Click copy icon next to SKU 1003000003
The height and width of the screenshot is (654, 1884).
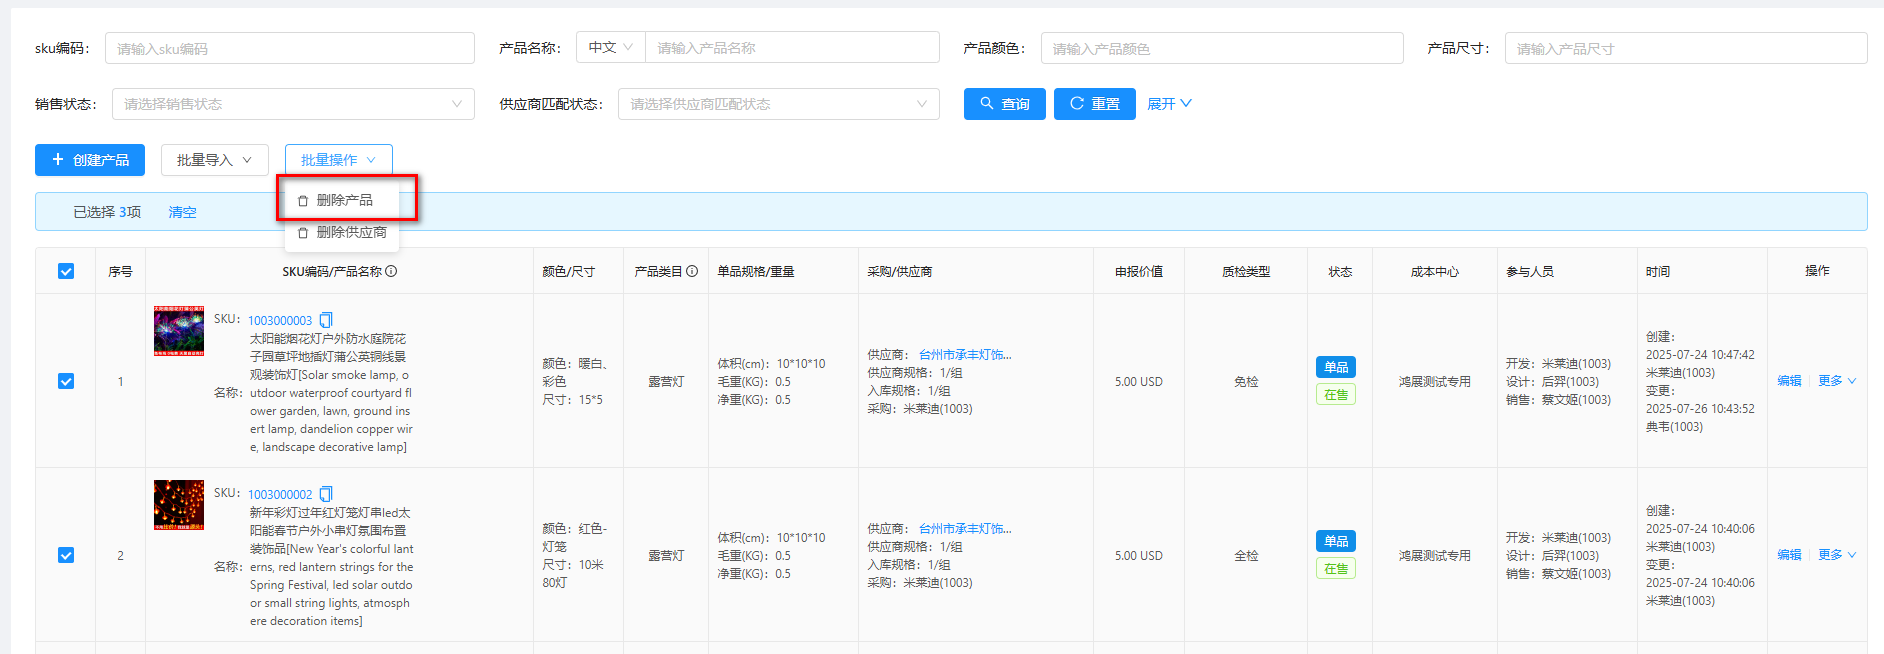click(x=326, y=320)
